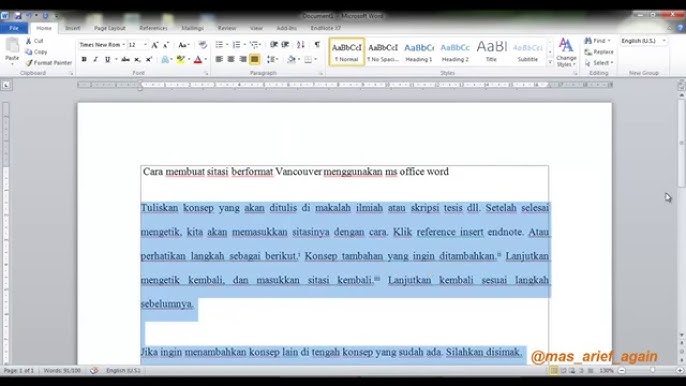The image size is (686, 386).
Task: Open the English (U.S.) language combo box
Action: tap(644, 41)
